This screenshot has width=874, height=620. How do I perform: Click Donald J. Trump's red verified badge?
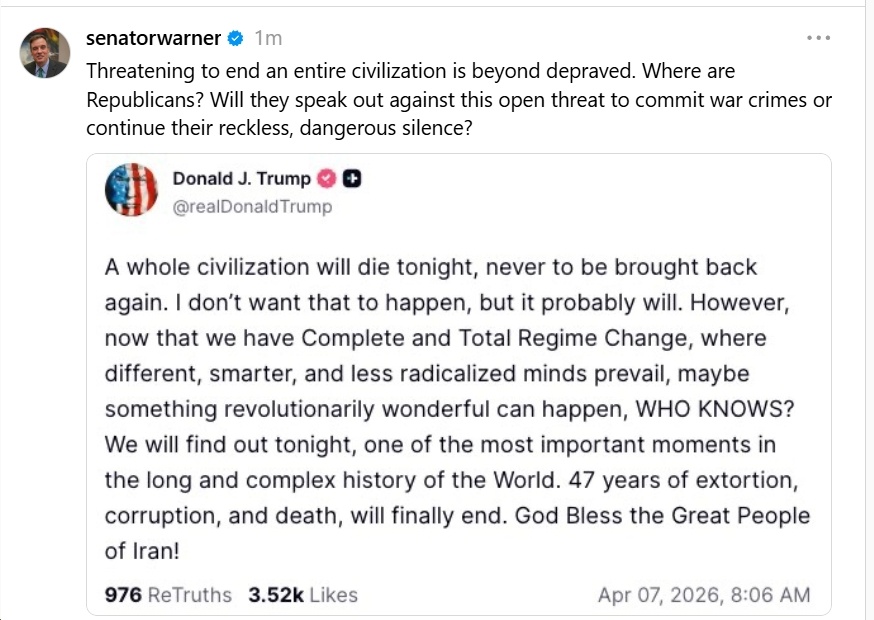click(x=326, y=179)
